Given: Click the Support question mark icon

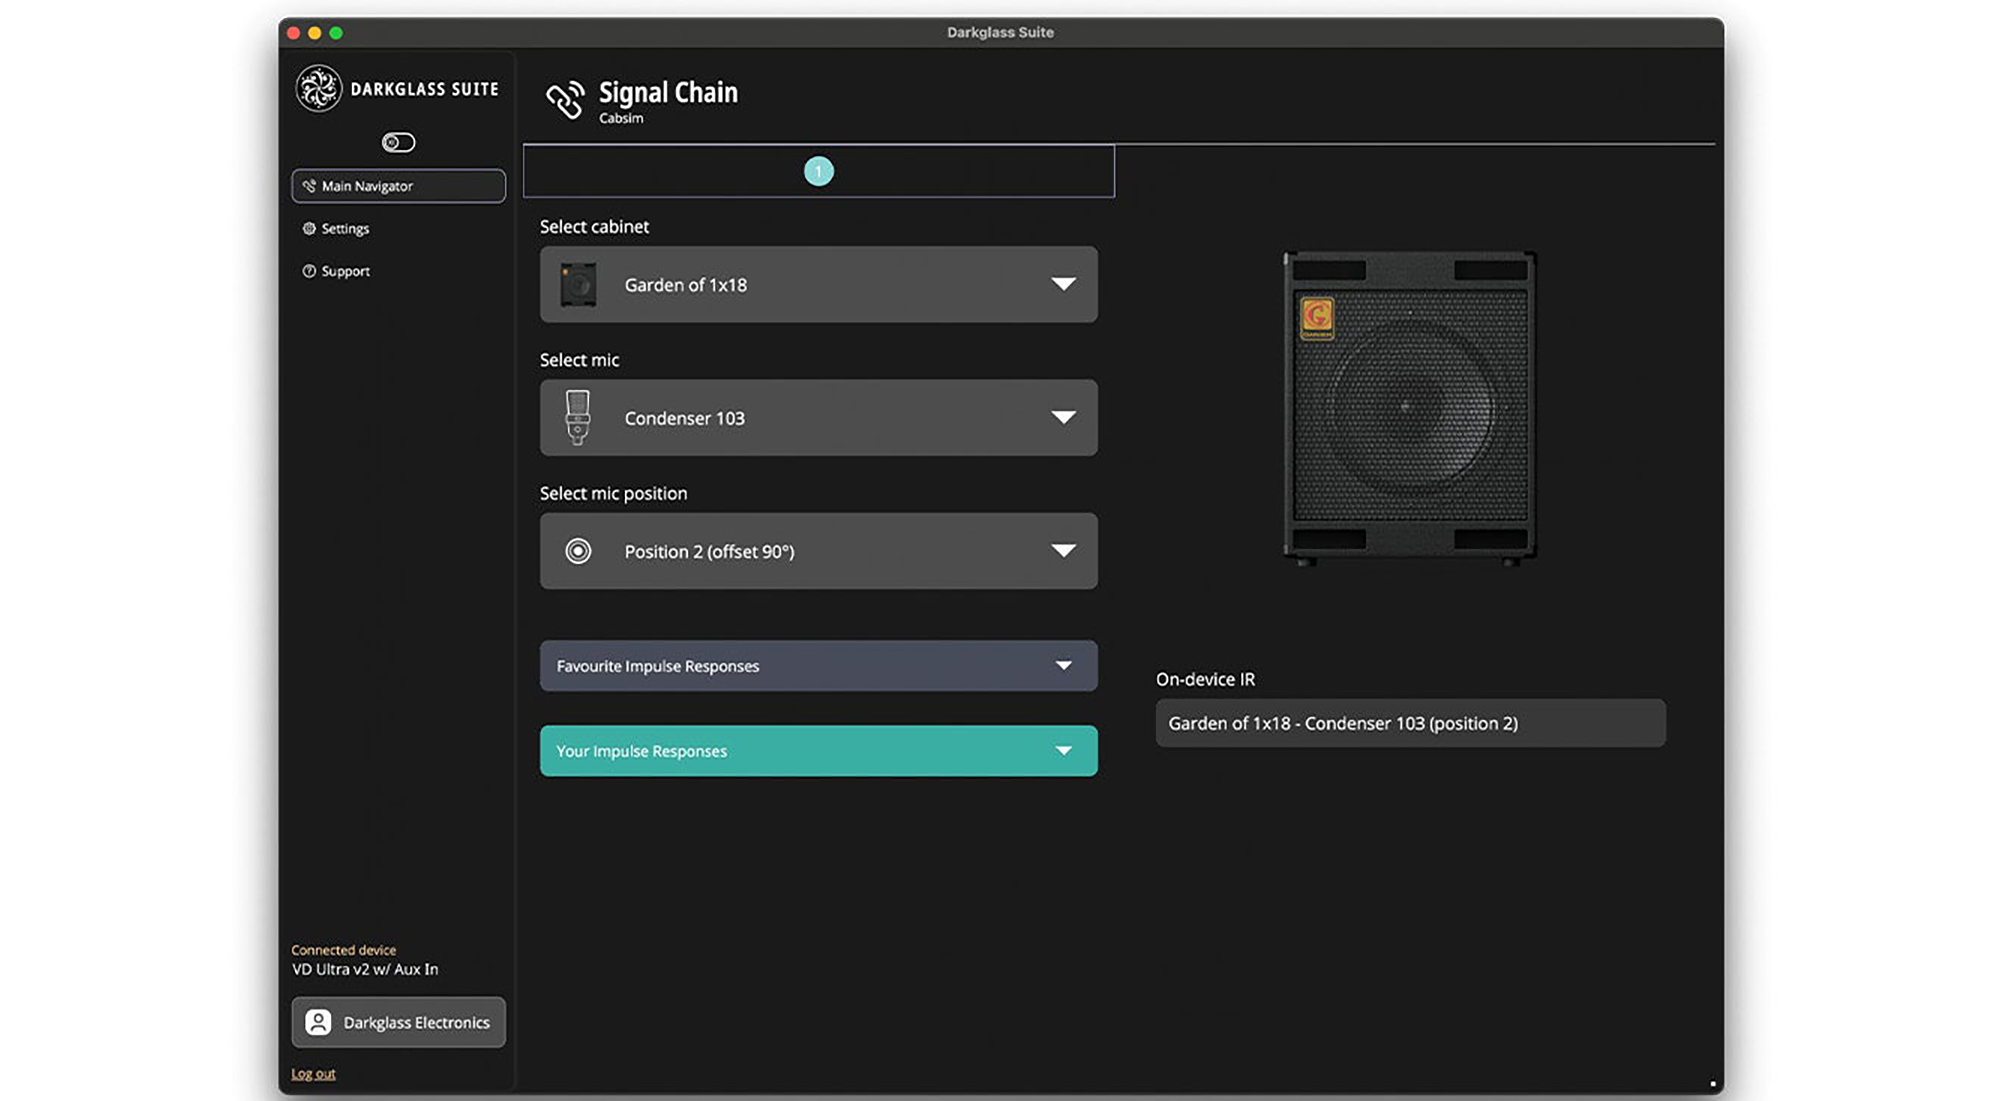Looking at the screenshot, I should pyautogui.click(x=309, y=271).
